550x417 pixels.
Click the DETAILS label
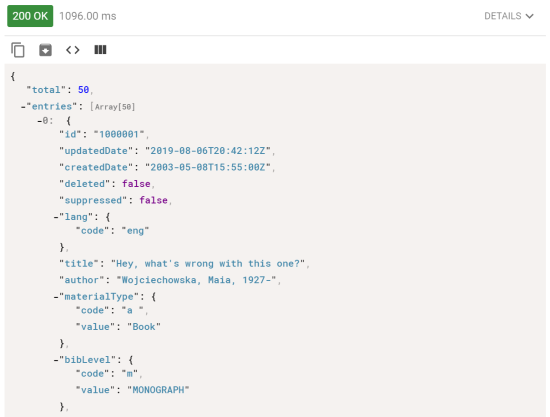point(502,16)
